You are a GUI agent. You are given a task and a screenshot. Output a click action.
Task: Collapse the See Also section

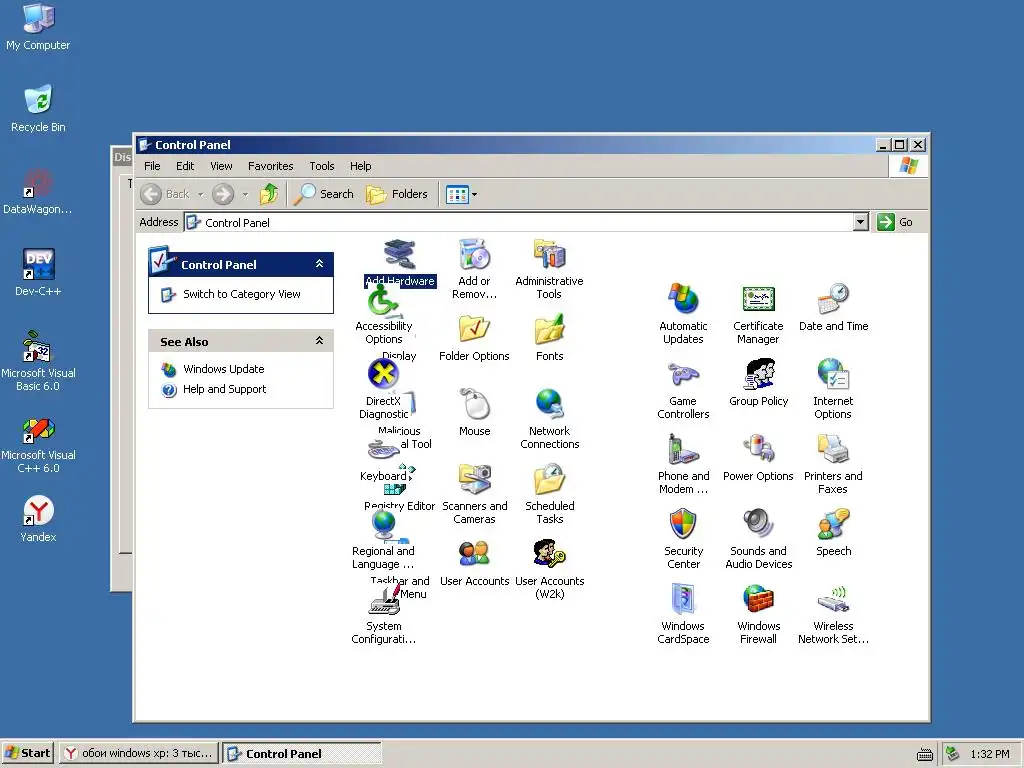coord(319,341)
